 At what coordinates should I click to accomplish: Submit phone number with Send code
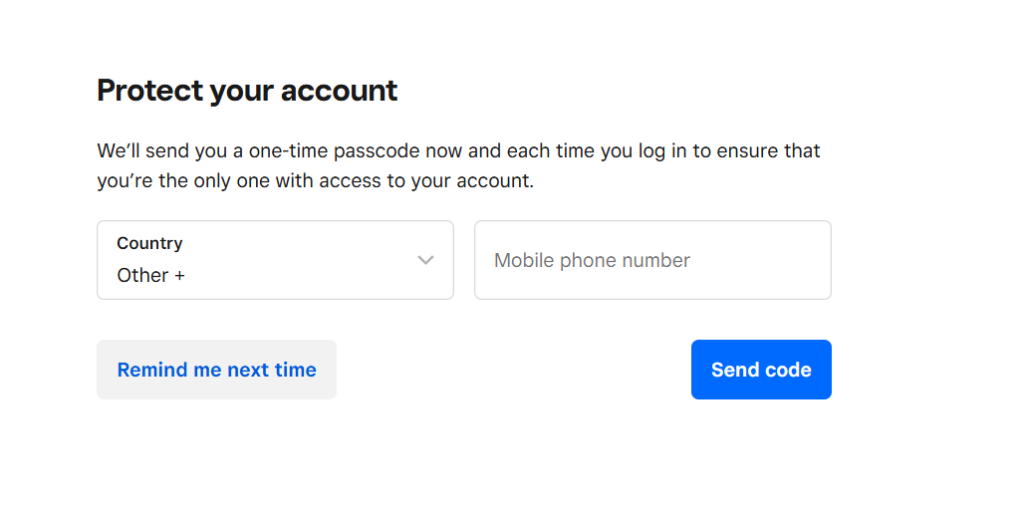pyautogui.click(x=761, y=370)
